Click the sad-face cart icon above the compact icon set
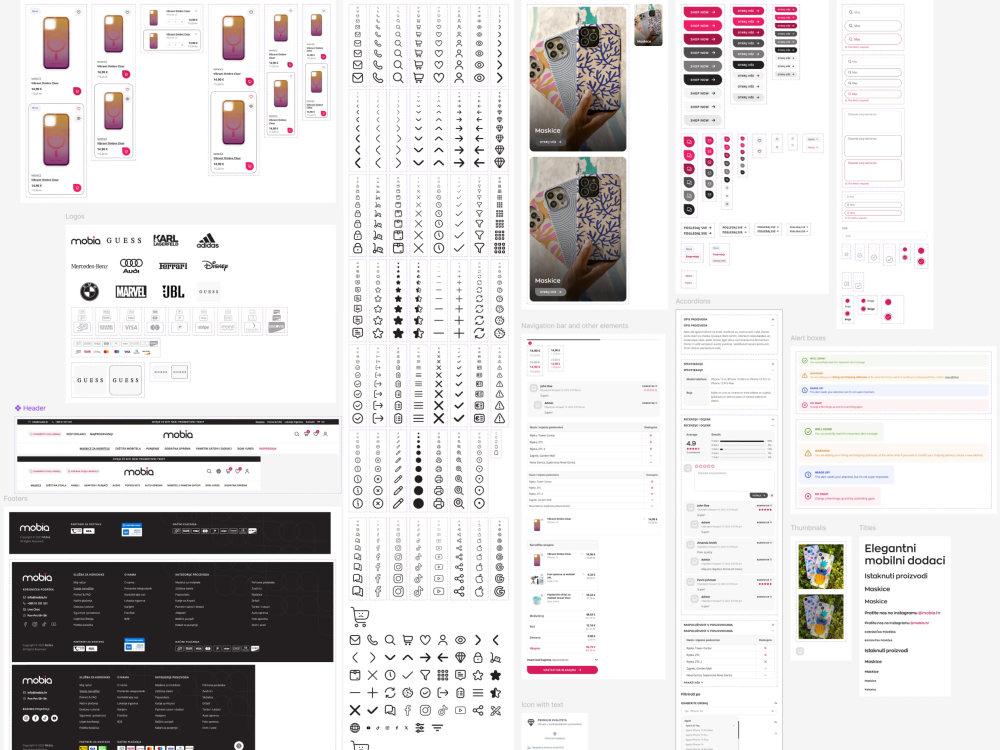 pyautogui.click(x=360, y=616)
